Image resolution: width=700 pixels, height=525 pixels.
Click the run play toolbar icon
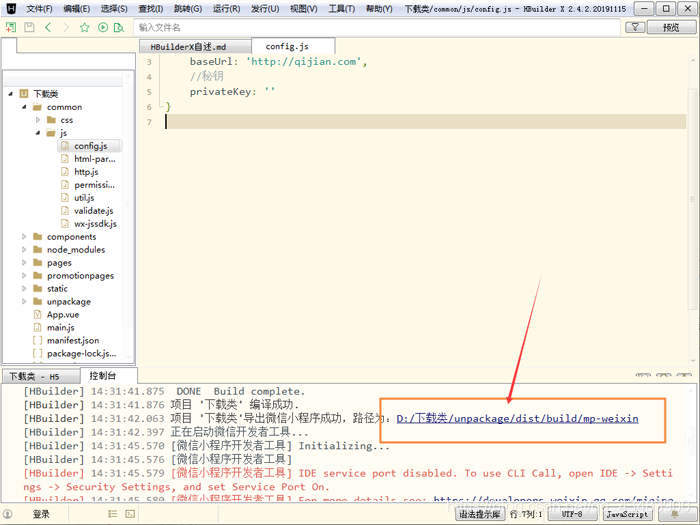pyautogui.click(x=103, y=27)
